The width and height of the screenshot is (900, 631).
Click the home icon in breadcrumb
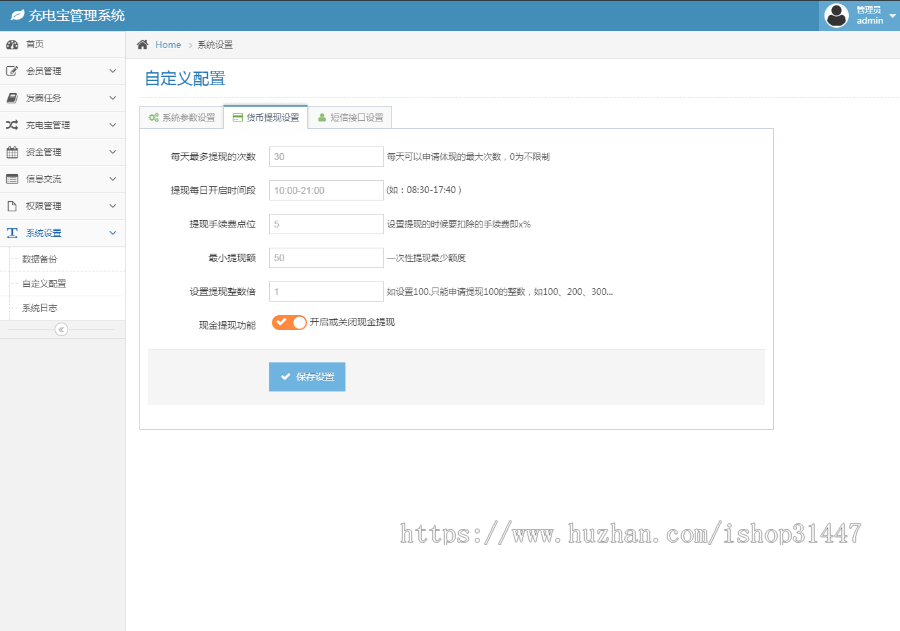(x=143, y=44)
